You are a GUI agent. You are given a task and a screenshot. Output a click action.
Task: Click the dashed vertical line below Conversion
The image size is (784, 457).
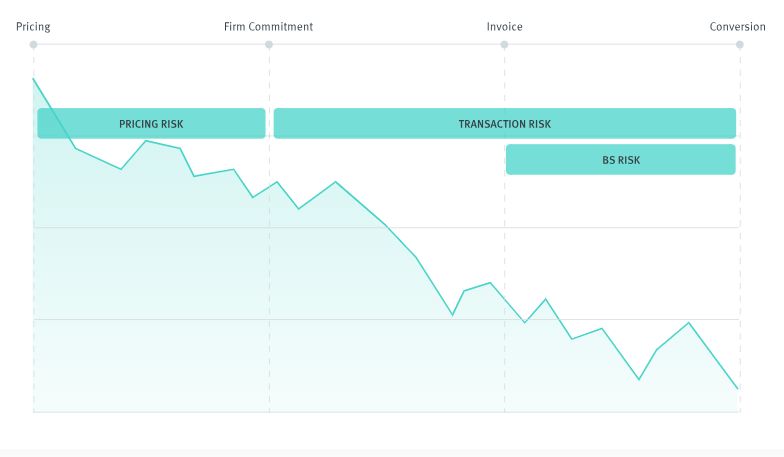[740, 260]
